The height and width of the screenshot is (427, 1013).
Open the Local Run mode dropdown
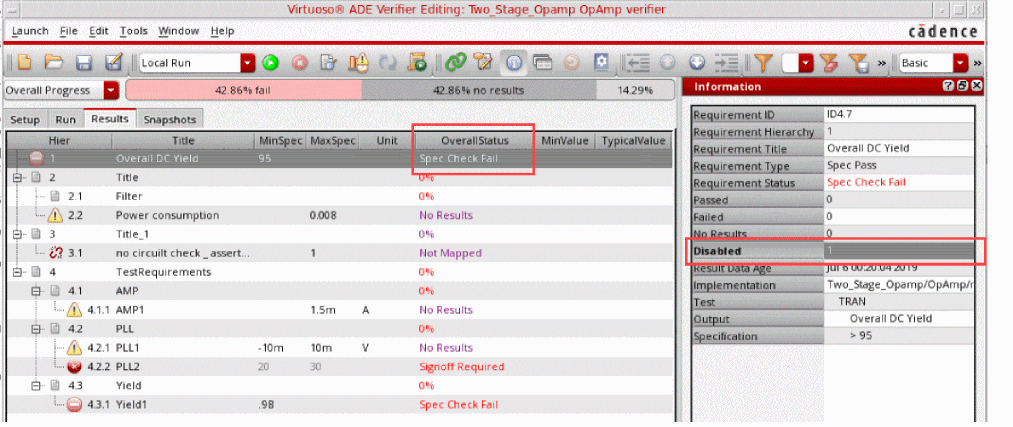pos(248,63)
